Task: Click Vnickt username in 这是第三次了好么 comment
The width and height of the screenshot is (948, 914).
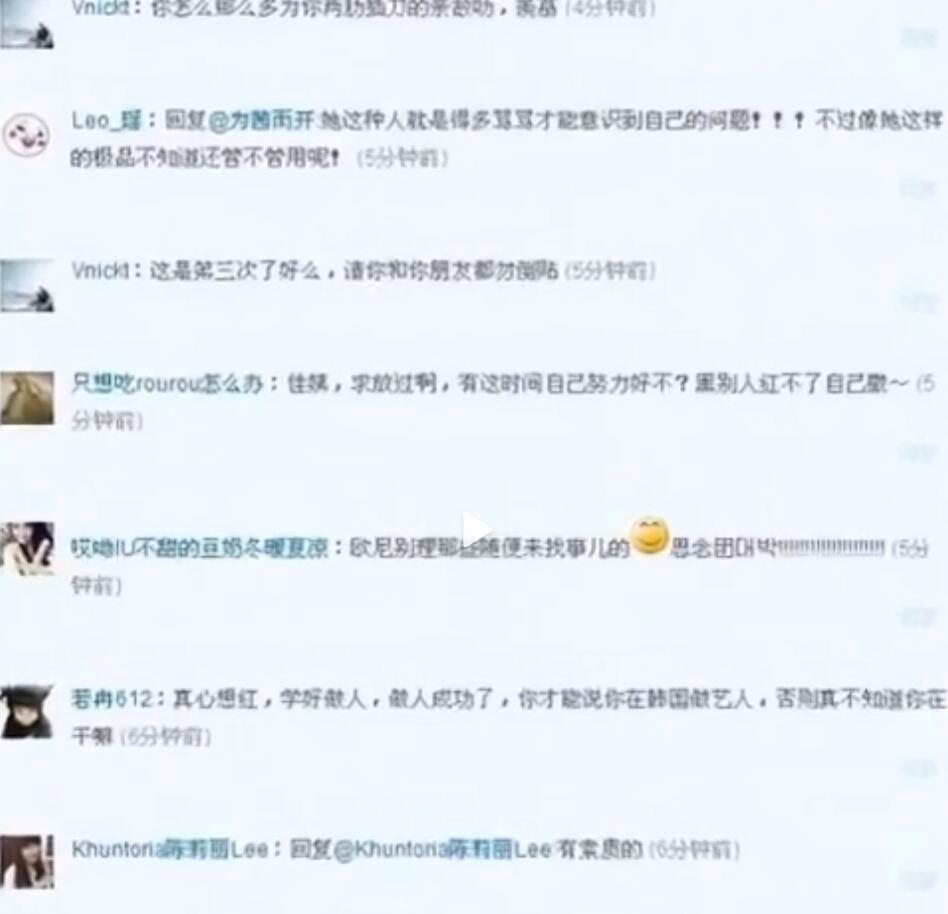Action: point(100,270)
